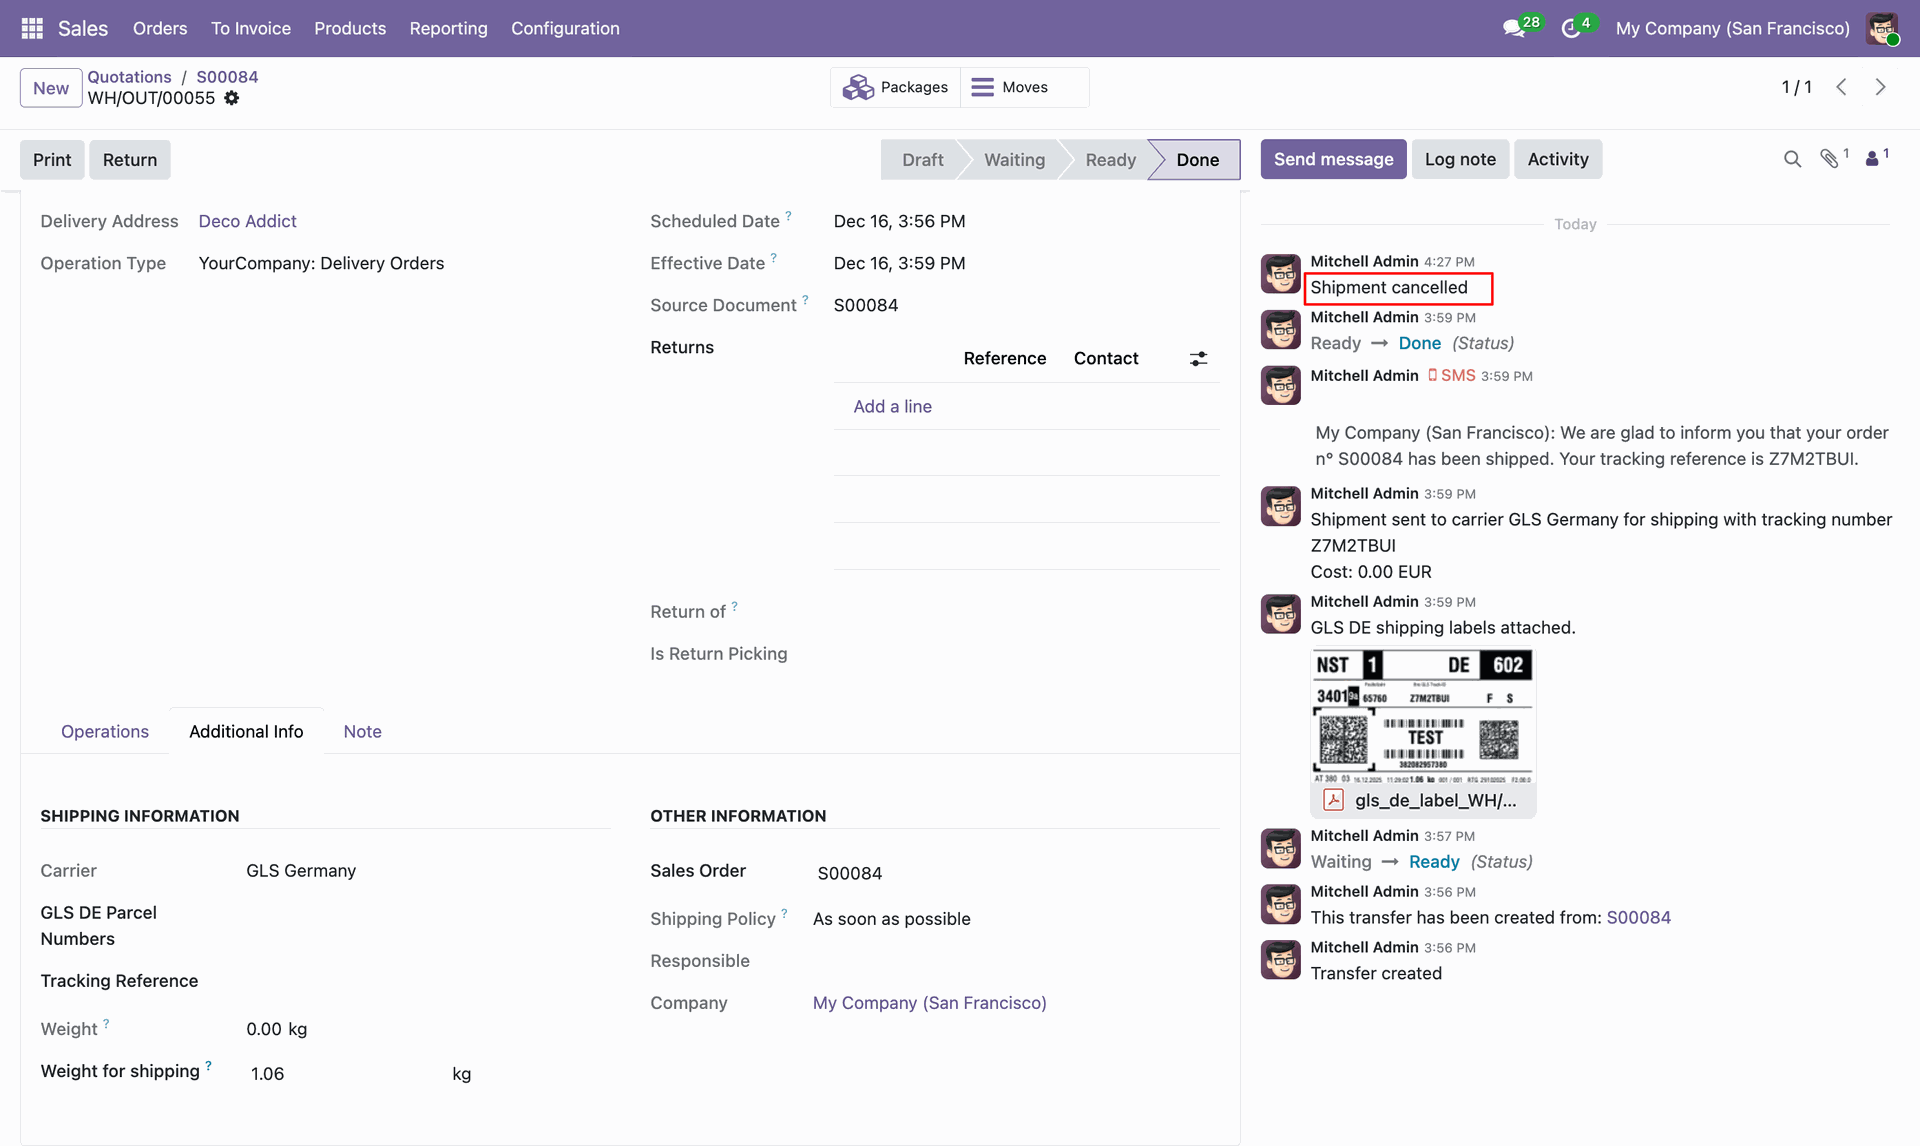The height and width of the screenshot is (1146, 1920).
Task: Open attachments via the paperclip icon
Action: tap(1830, 159)
